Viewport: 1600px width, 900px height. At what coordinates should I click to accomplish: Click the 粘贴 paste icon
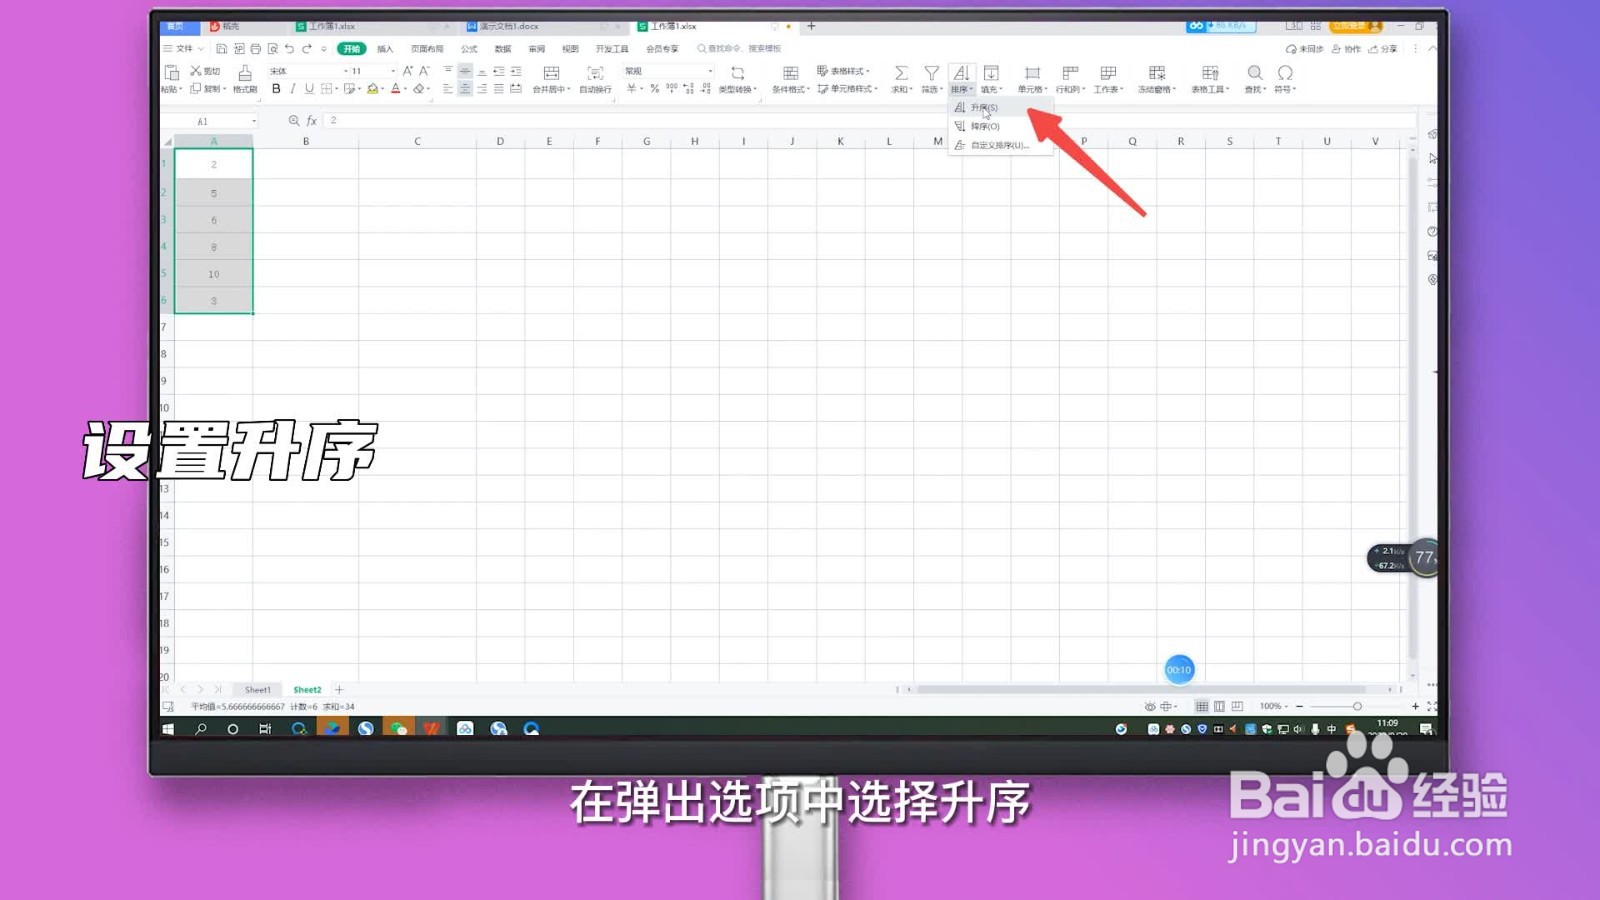pyautogui.click(x=171, y=73)
